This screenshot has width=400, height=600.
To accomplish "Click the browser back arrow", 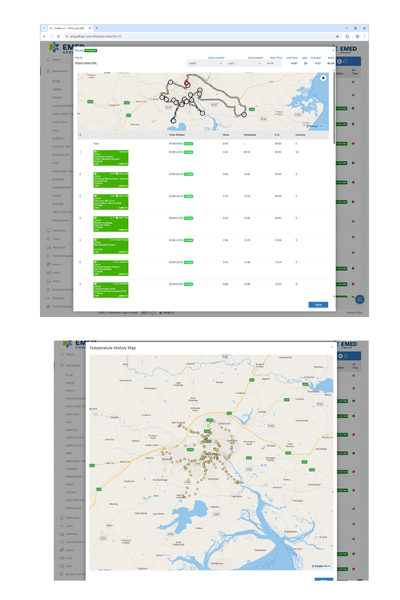I will coord(44,36).
